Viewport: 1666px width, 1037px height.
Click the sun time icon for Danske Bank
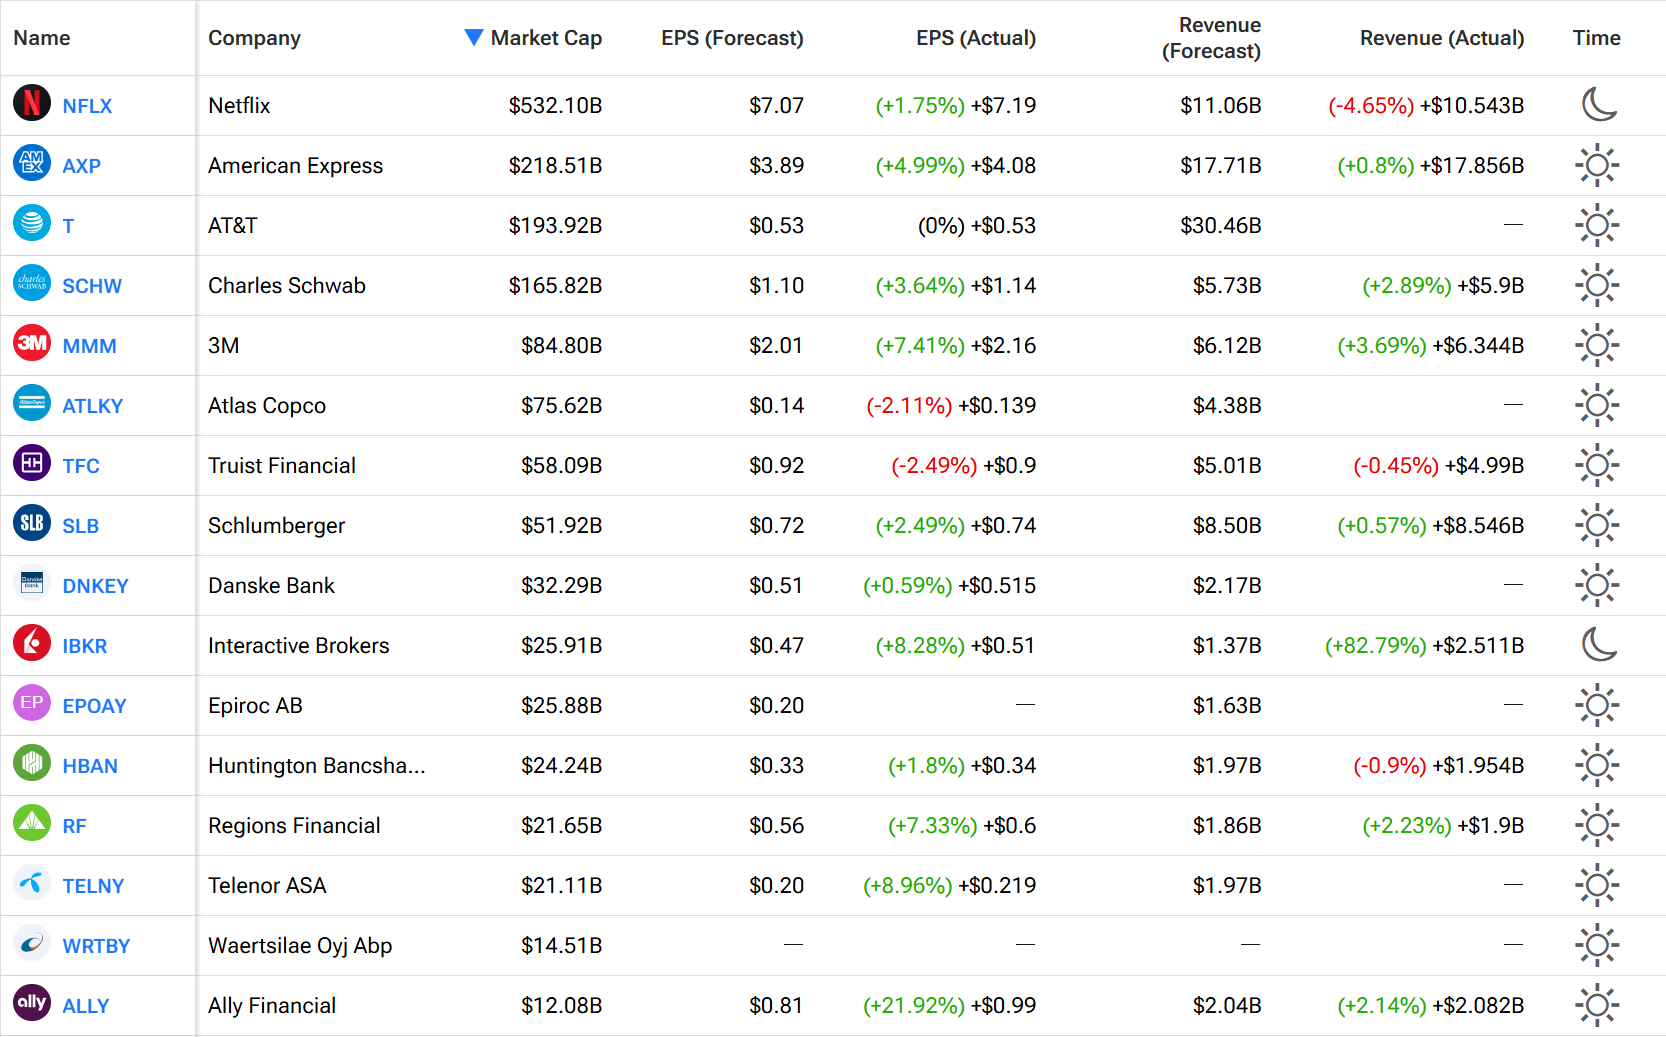point(1597,585)
